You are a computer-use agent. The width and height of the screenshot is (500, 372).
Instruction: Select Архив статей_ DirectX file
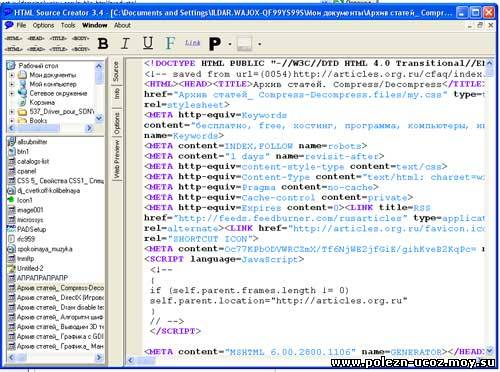pos(60,297)
